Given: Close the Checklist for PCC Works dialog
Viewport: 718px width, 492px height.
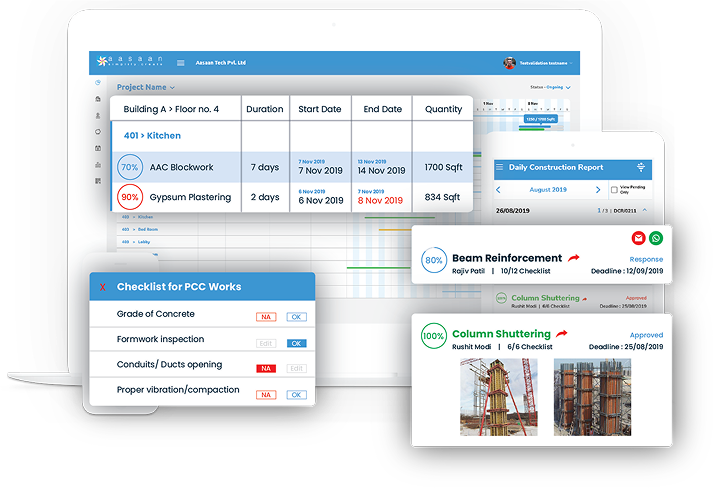Looking at the screenshot, I should (x=101, y=288).
